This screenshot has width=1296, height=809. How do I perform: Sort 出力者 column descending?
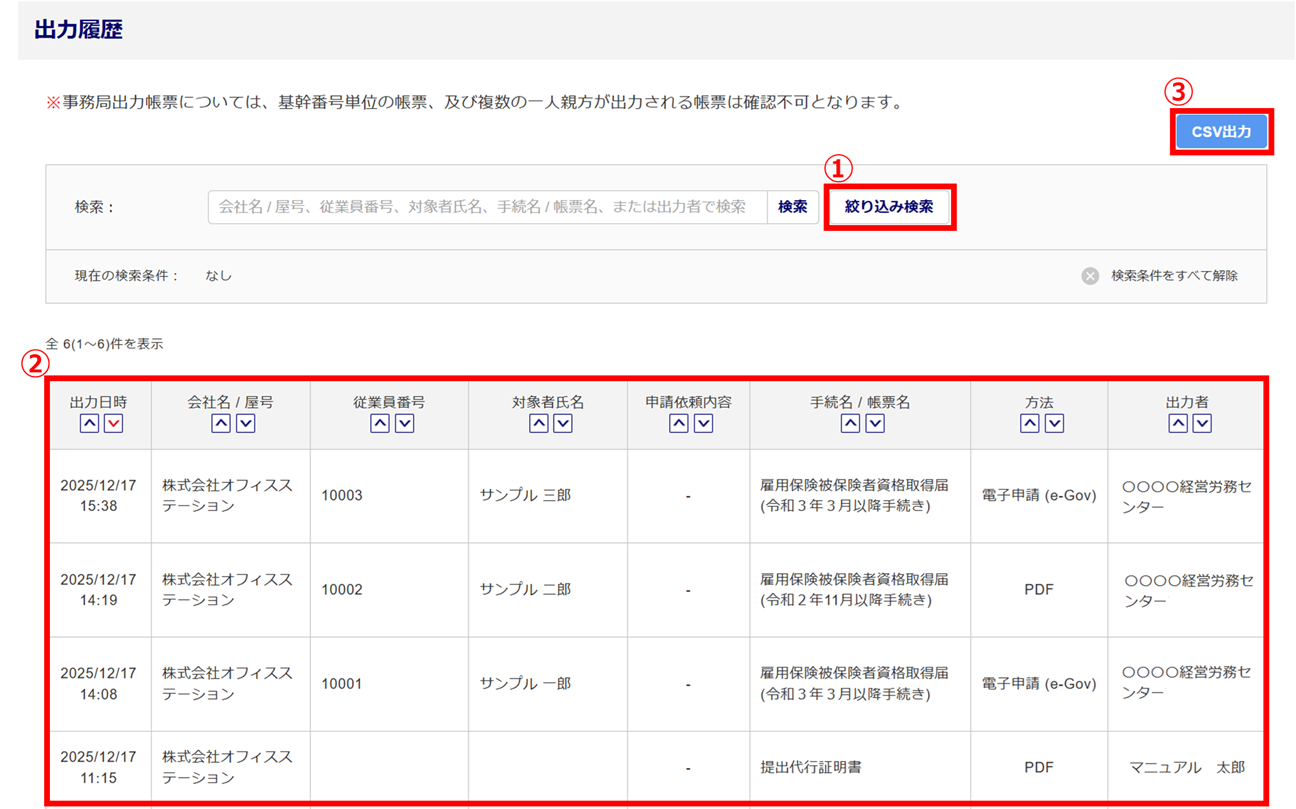(1202, 424)
